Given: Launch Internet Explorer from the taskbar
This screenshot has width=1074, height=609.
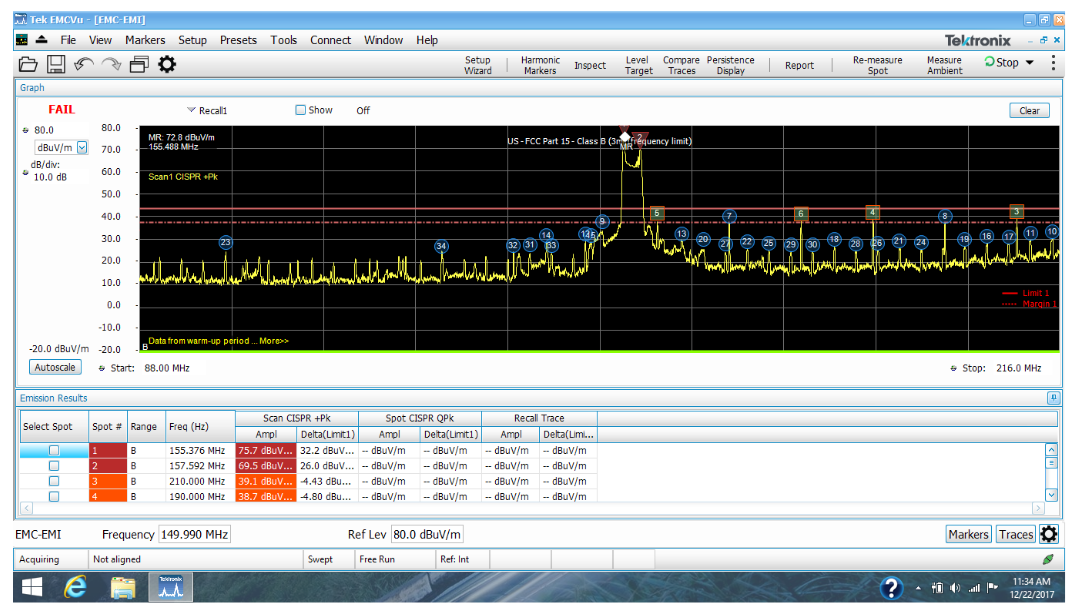Looking at the screenshot, I should (73, 587).
